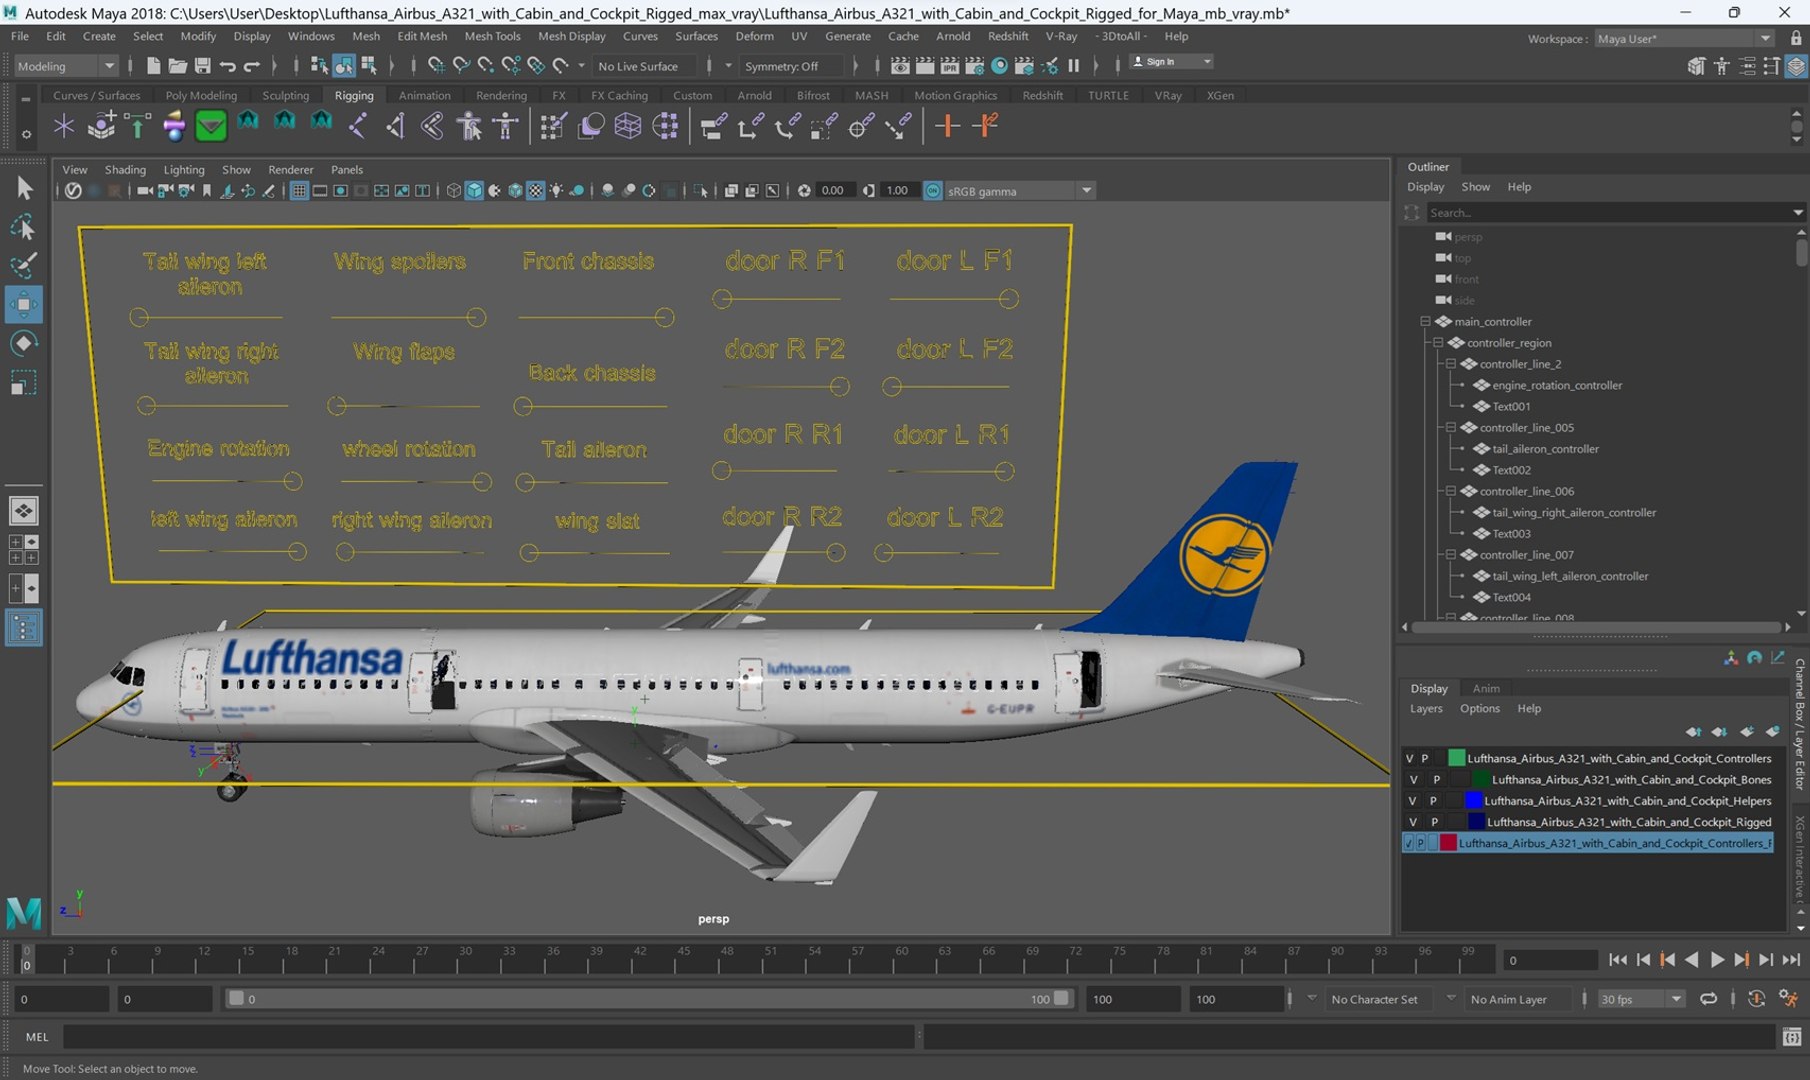Viewport: 1810px width, 1080px height.
Task: Toggle loop playback mode button
Action: pos(1709,999)
